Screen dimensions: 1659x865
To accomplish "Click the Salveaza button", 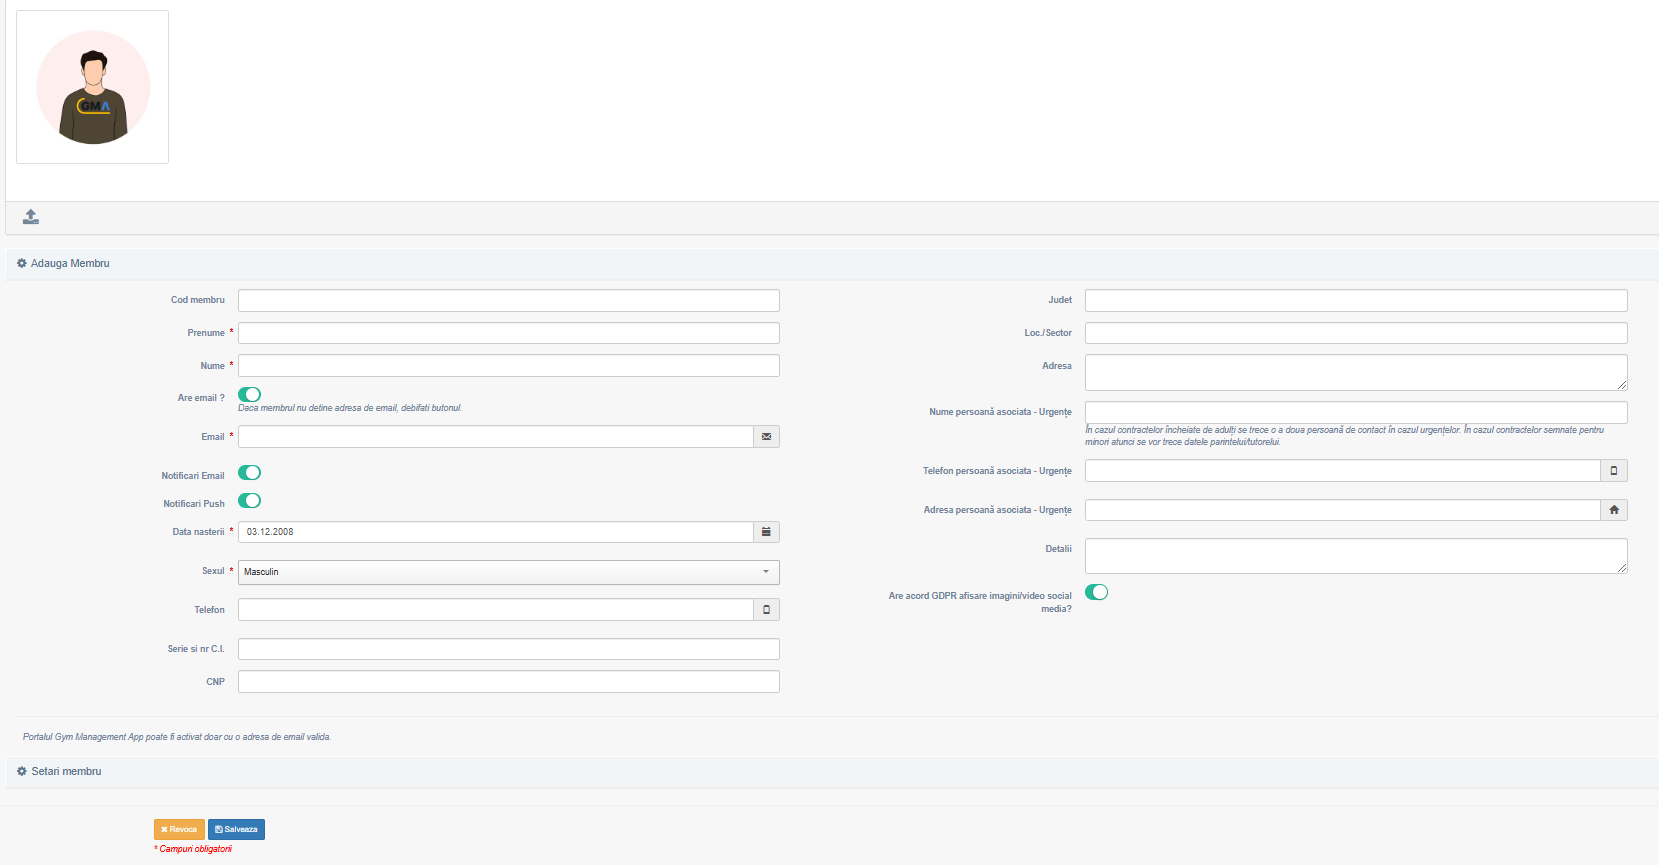I will click(236, 830).
